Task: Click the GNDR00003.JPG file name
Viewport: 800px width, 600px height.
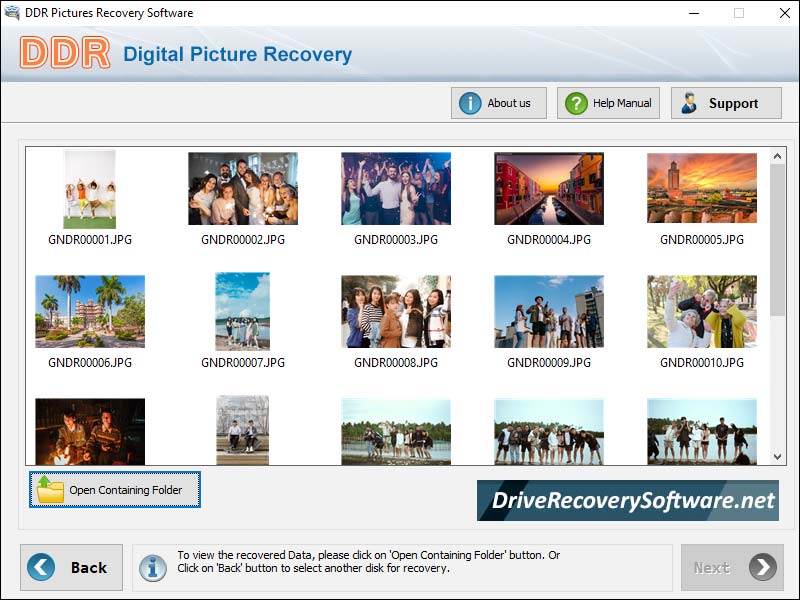Action: click(x=396, y=240)
